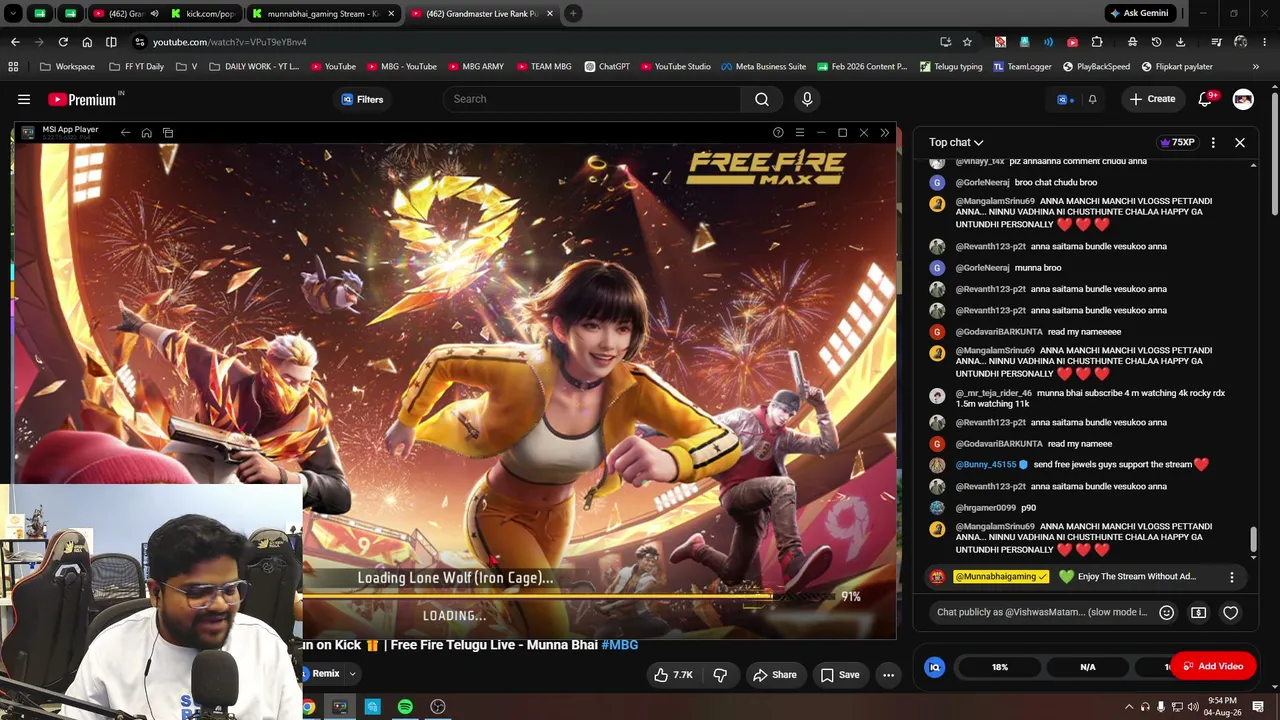Image resolution: width=1280 pixels, height=720 pixels.
Task: Open browser downloads
Action: [1180, 42]
